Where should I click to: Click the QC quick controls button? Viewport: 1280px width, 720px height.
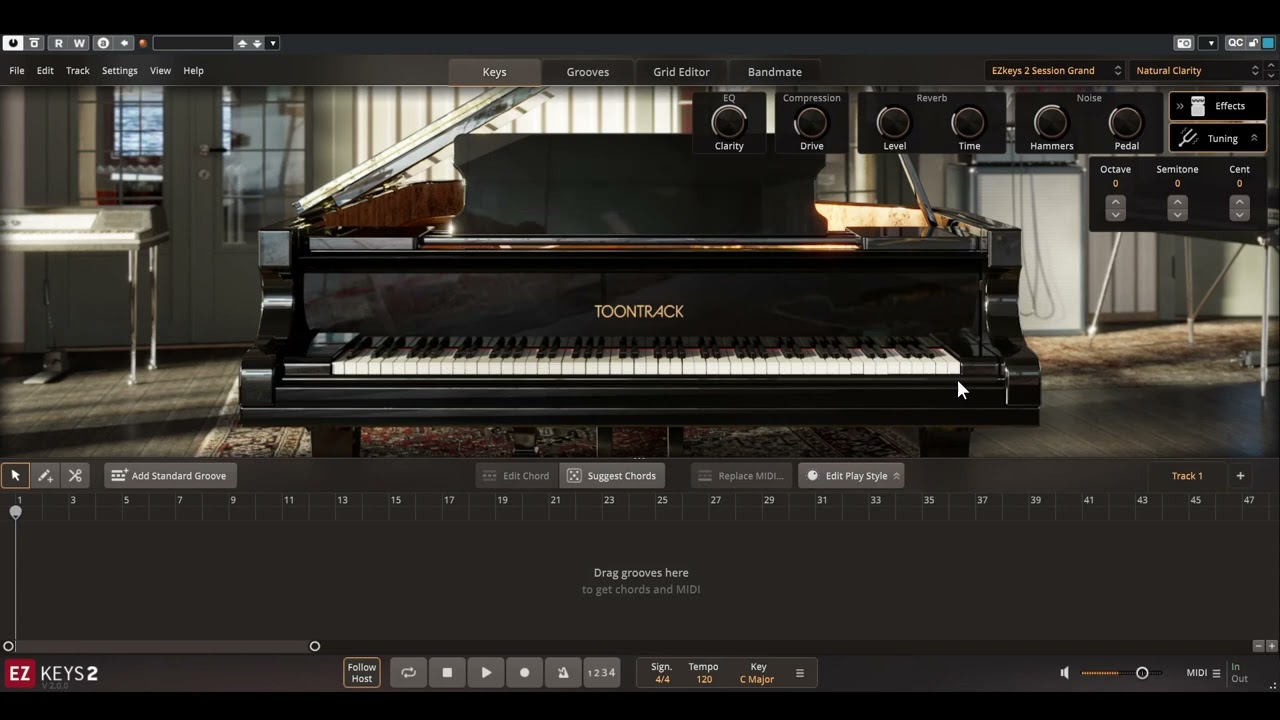[1235, 43]
